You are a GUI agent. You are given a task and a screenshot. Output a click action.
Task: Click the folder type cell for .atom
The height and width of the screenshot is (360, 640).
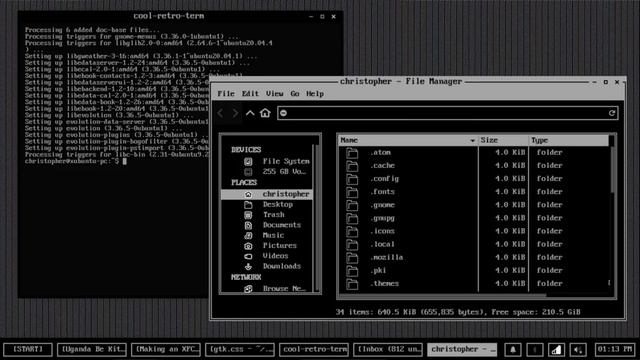click(549, 153)
